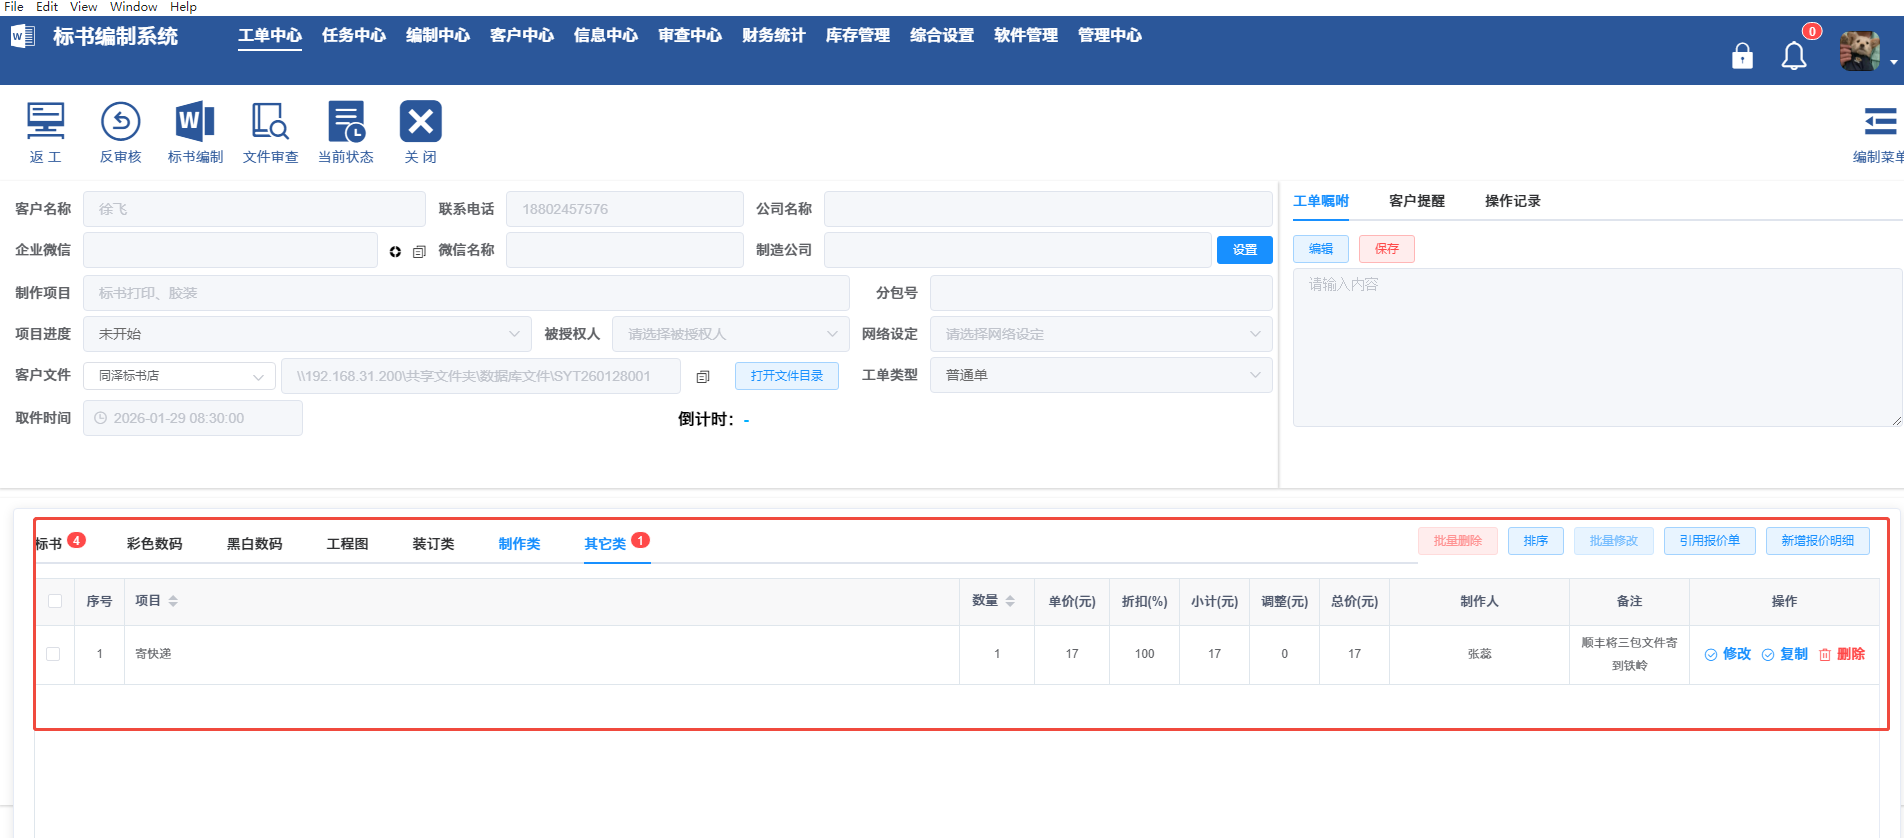Click the 请输入内容 text area
1904x838 pixels.
click(1598, 347)
